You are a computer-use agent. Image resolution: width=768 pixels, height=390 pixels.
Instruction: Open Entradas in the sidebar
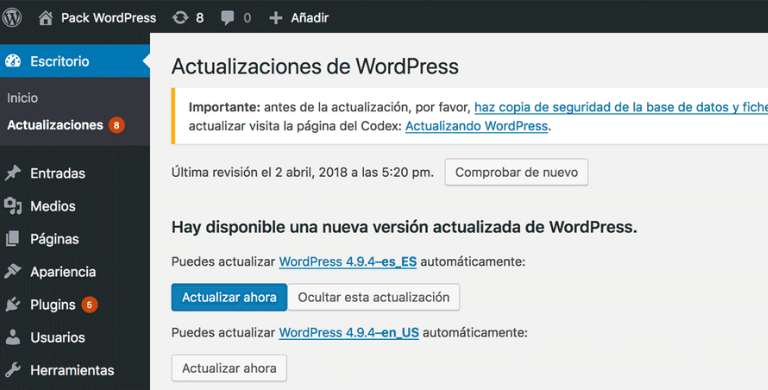click(x=58, y=173)
